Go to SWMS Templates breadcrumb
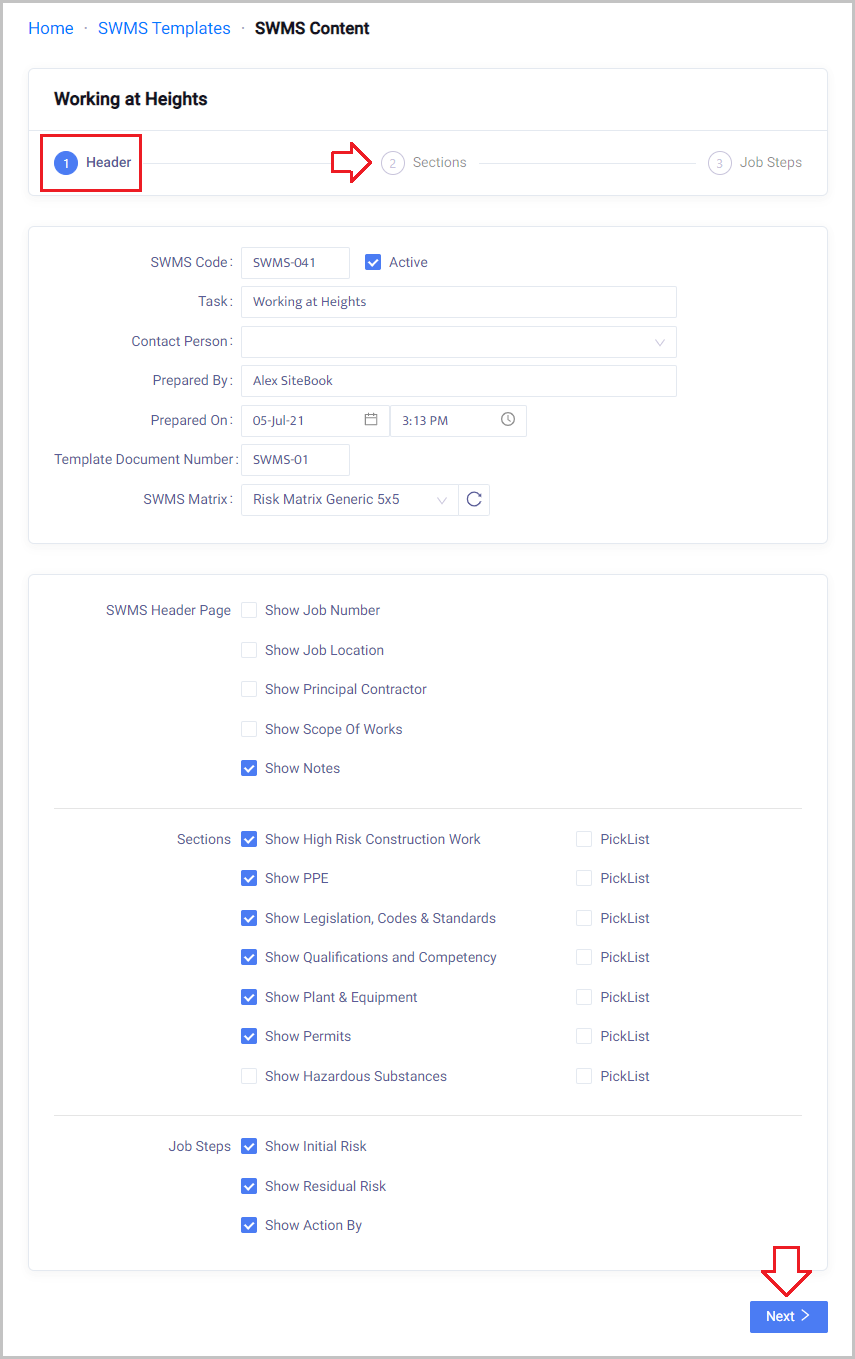The height and width of the screenshot is (1359, 855). pyautogui.click(x=164, y=28)
